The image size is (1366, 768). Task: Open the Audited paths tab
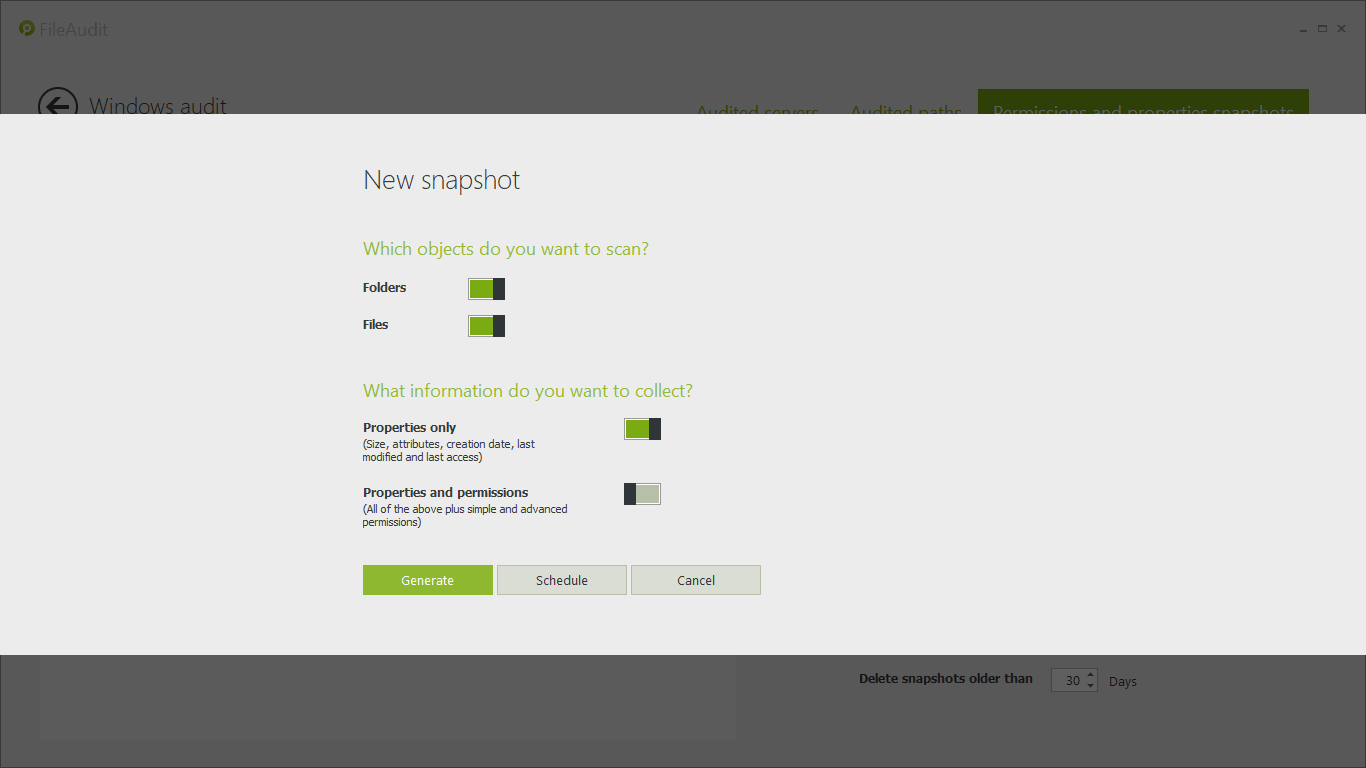pyautogui.click(x=905, y=108)
